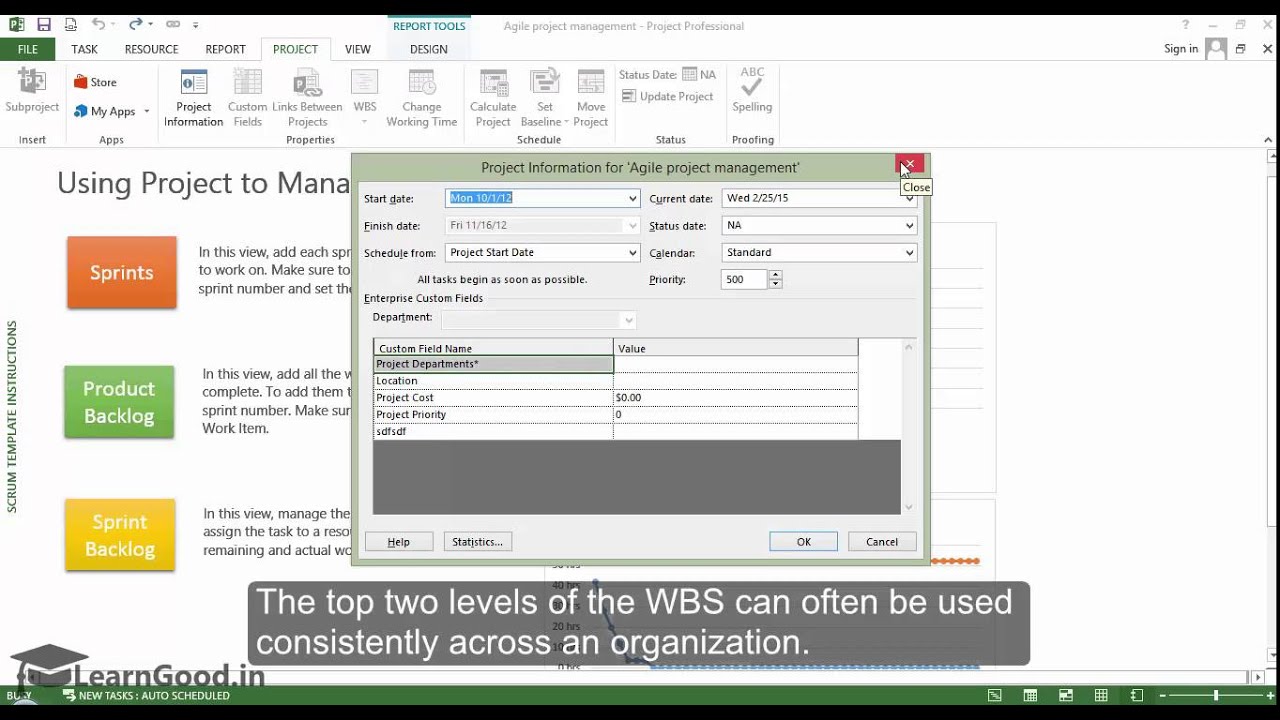Click the Value column header
Image resolution: width=1280 pixels, height=720 pixels.
coord(735,348)
